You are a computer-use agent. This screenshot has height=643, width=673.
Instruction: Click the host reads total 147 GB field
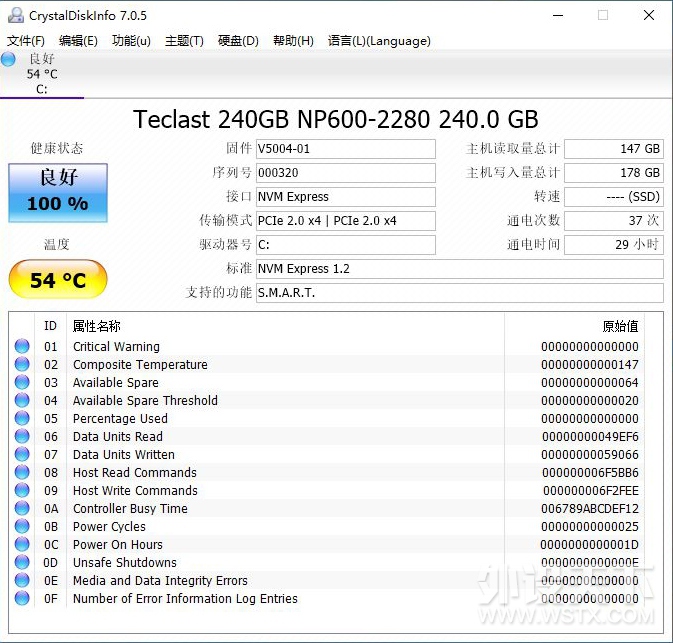tap(614, 149)
